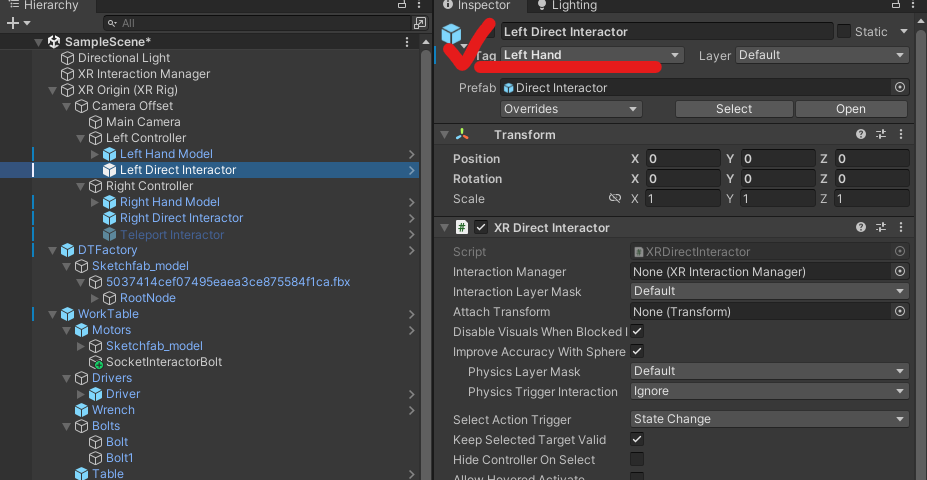Viewport: 927px width, 480px height.
Task: Select Teleport Interactor in hierarchy
Action: [x=172, y=235]
